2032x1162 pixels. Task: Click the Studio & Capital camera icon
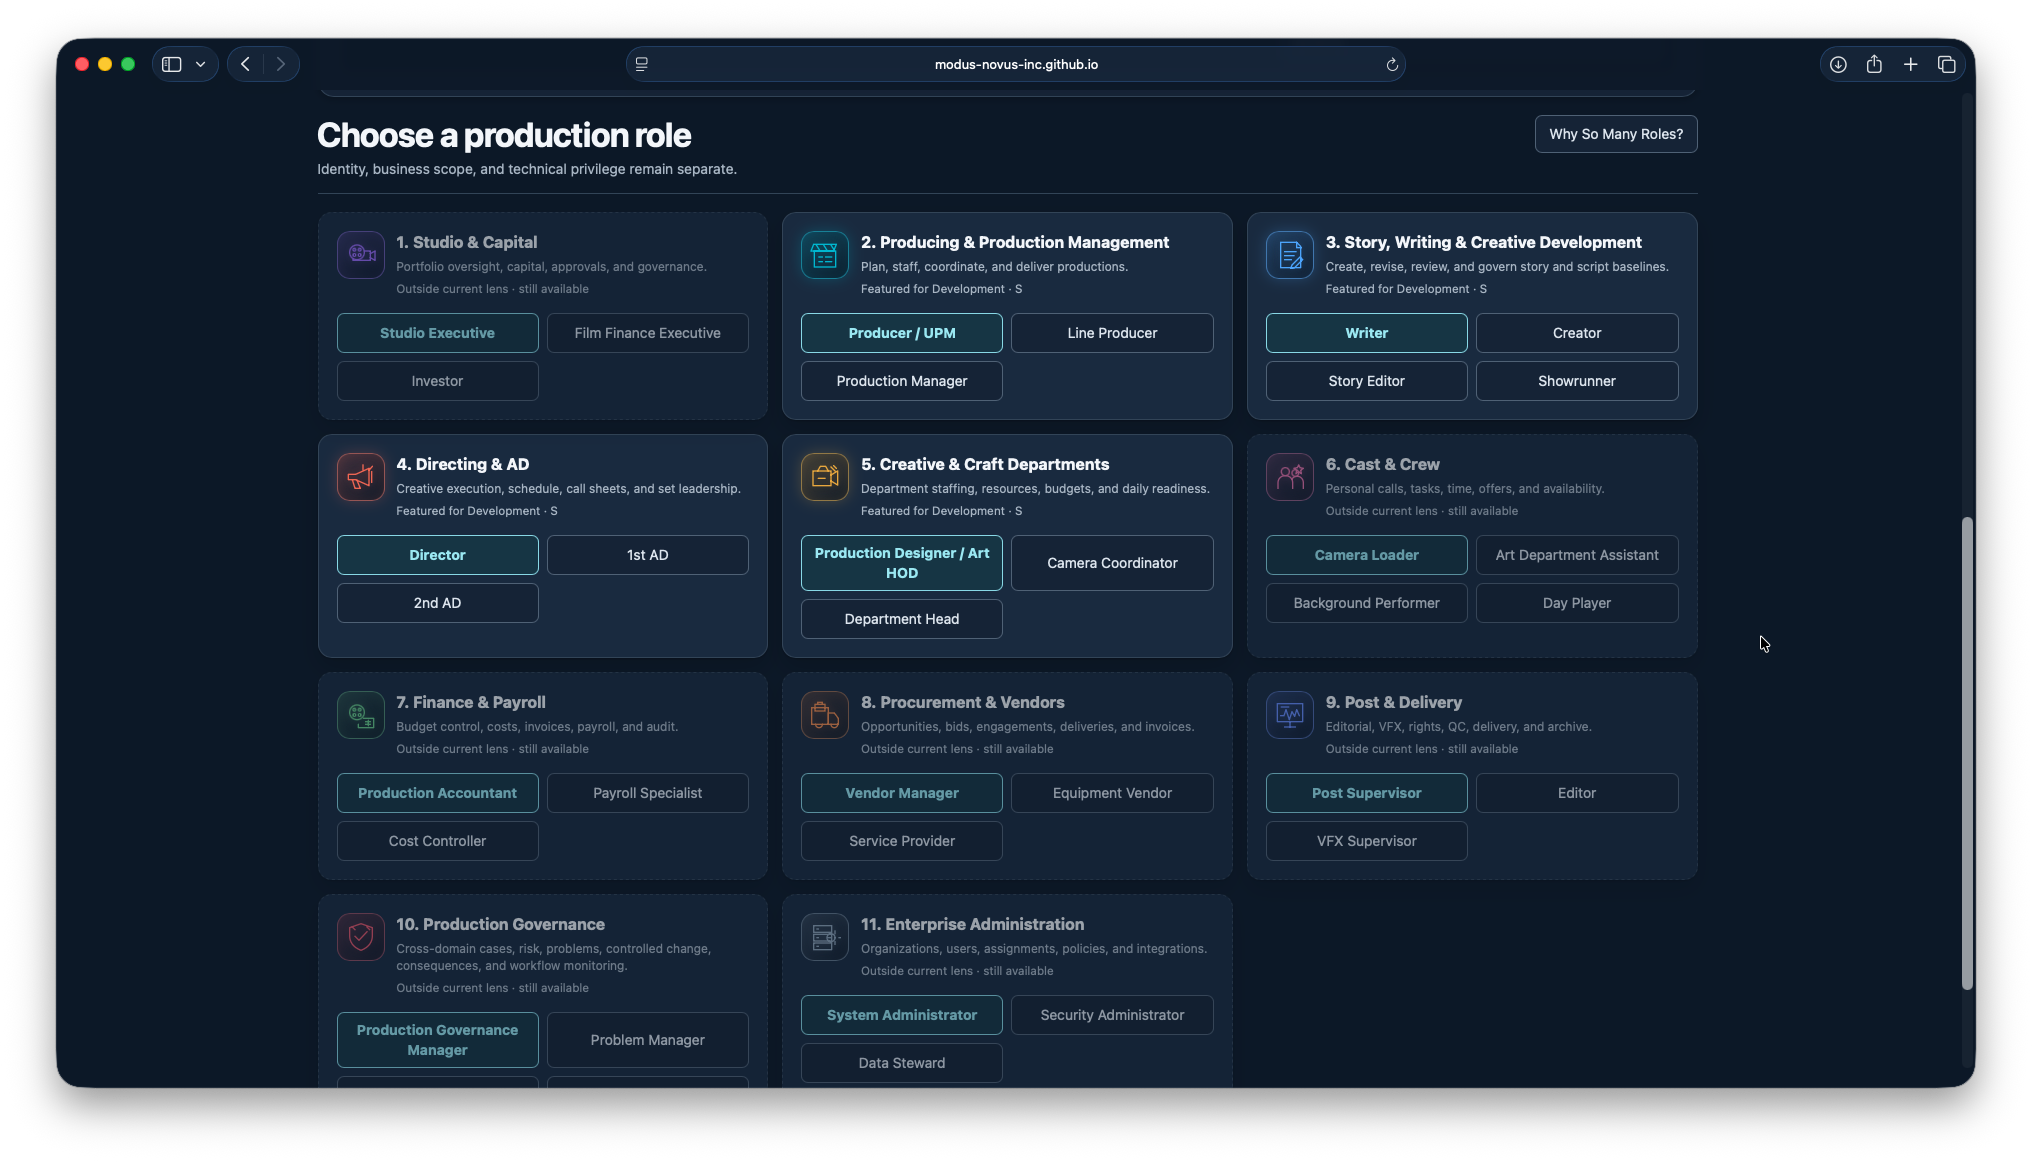(x=361, y=254)
